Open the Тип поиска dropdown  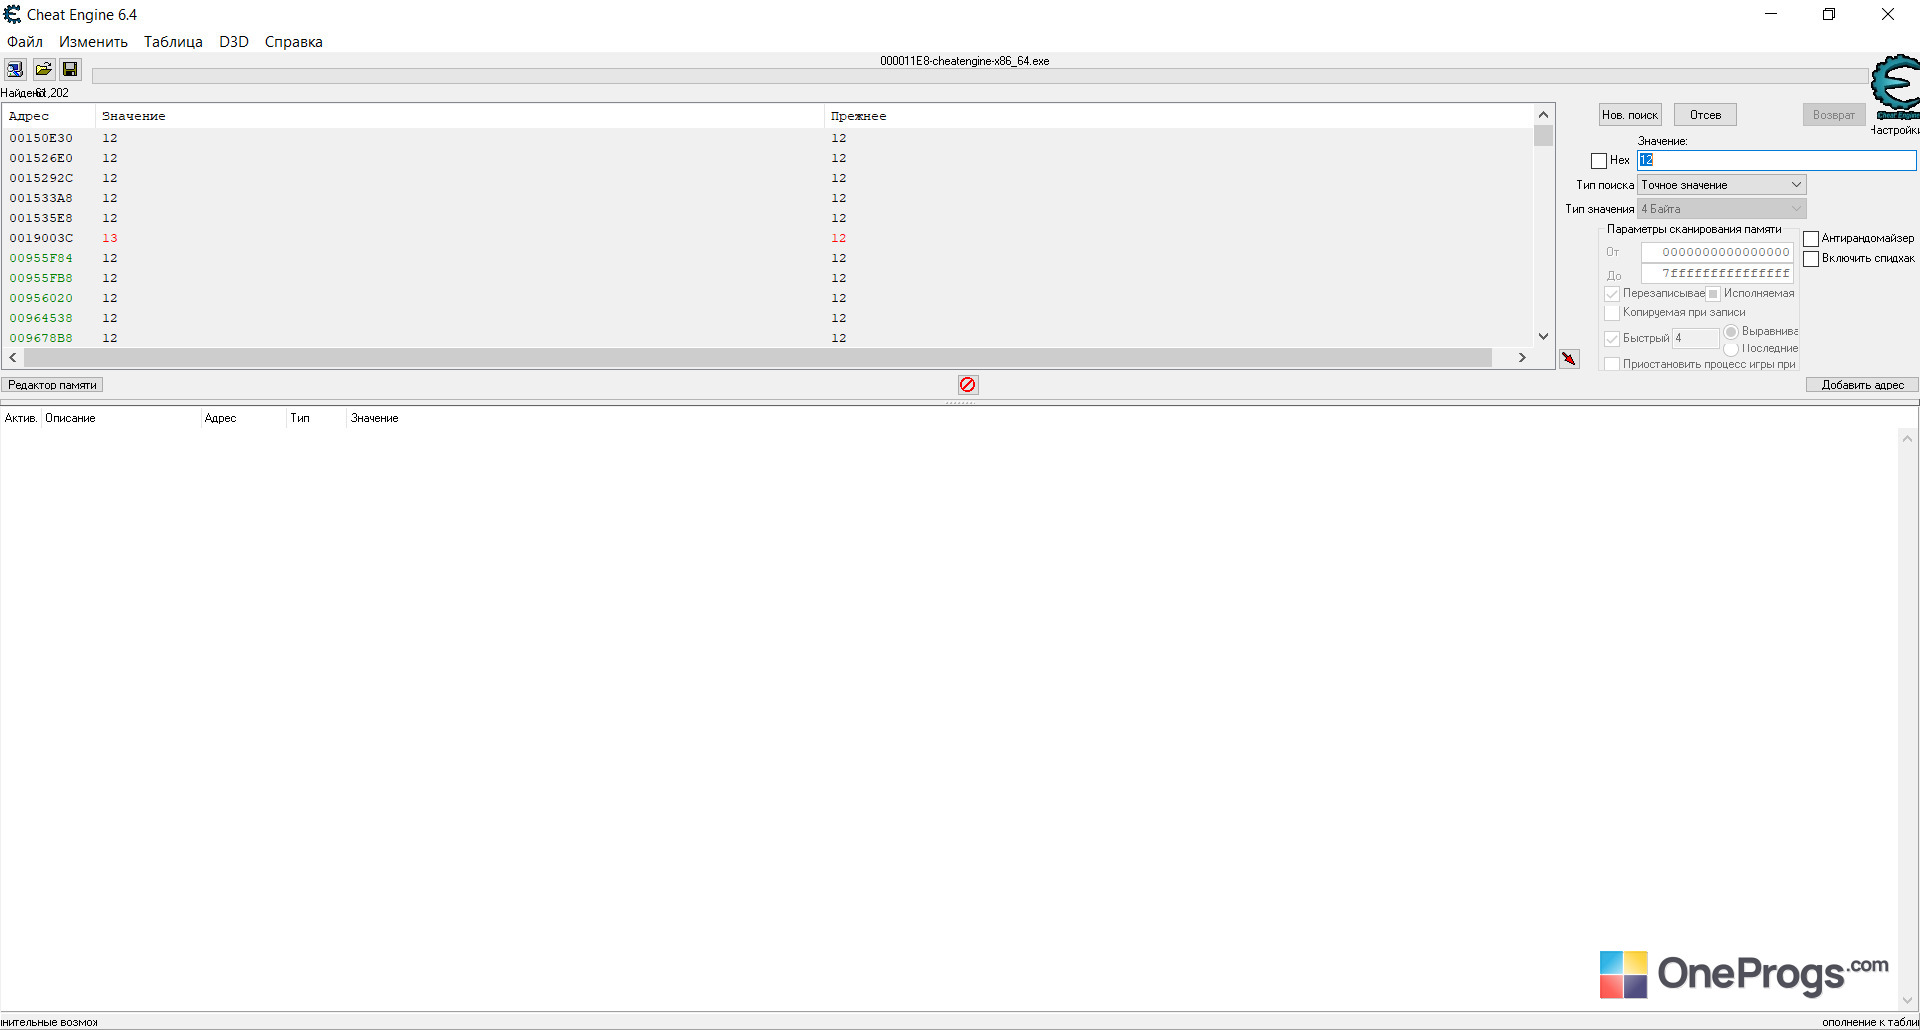click(1722, 185)
